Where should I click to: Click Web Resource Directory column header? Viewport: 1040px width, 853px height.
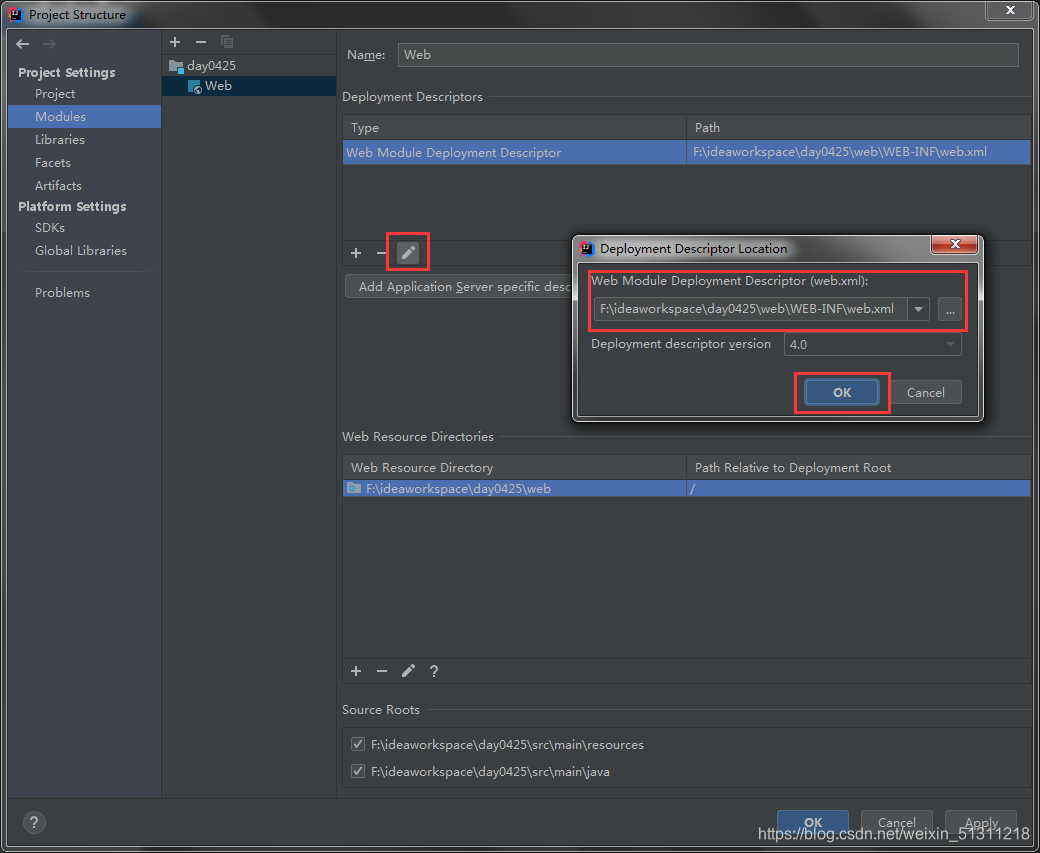514,468
